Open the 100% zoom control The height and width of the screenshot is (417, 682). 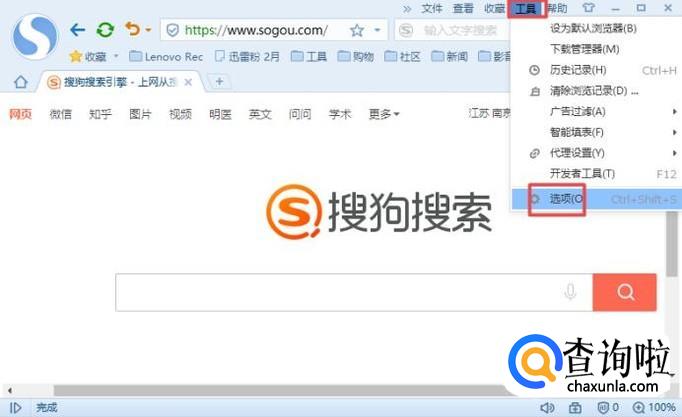[654, 407]
